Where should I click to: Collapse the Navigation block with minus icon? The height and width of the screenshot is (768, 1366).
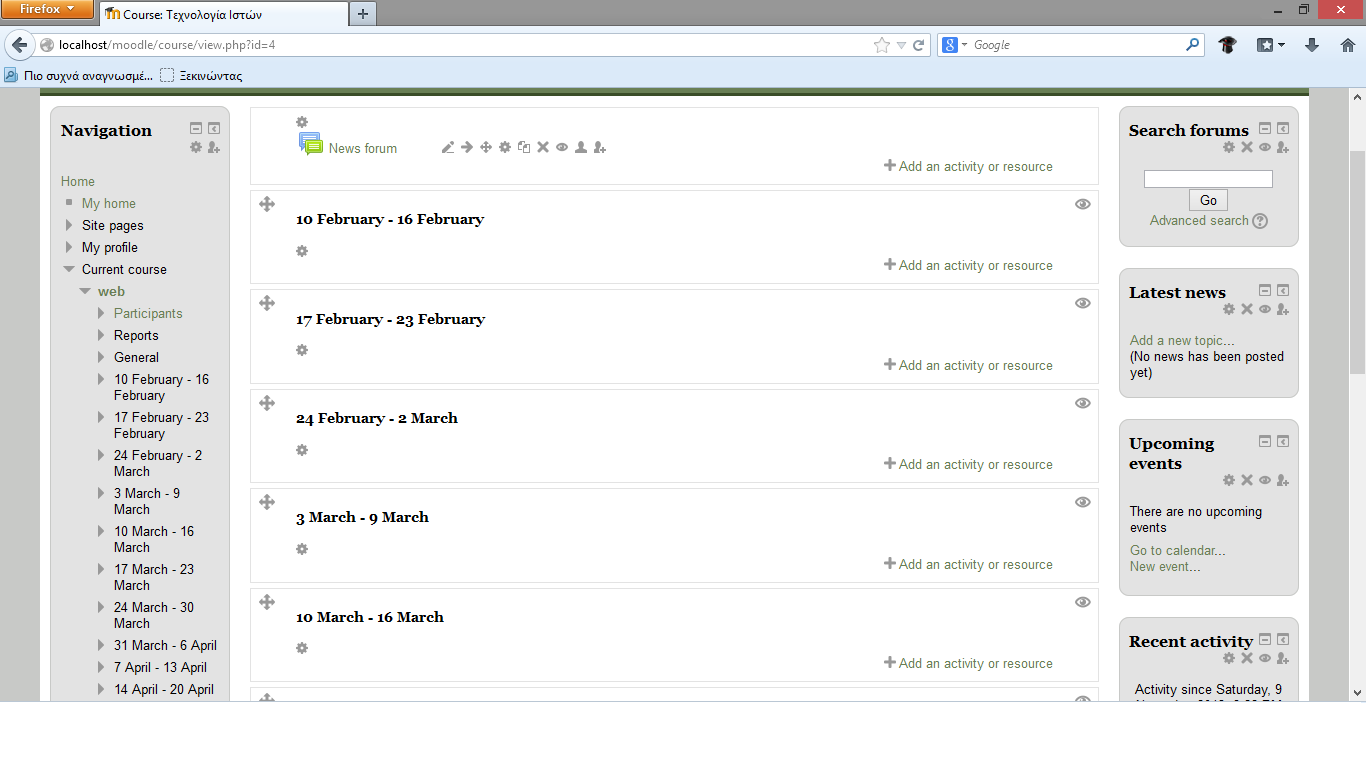(196, 128)
